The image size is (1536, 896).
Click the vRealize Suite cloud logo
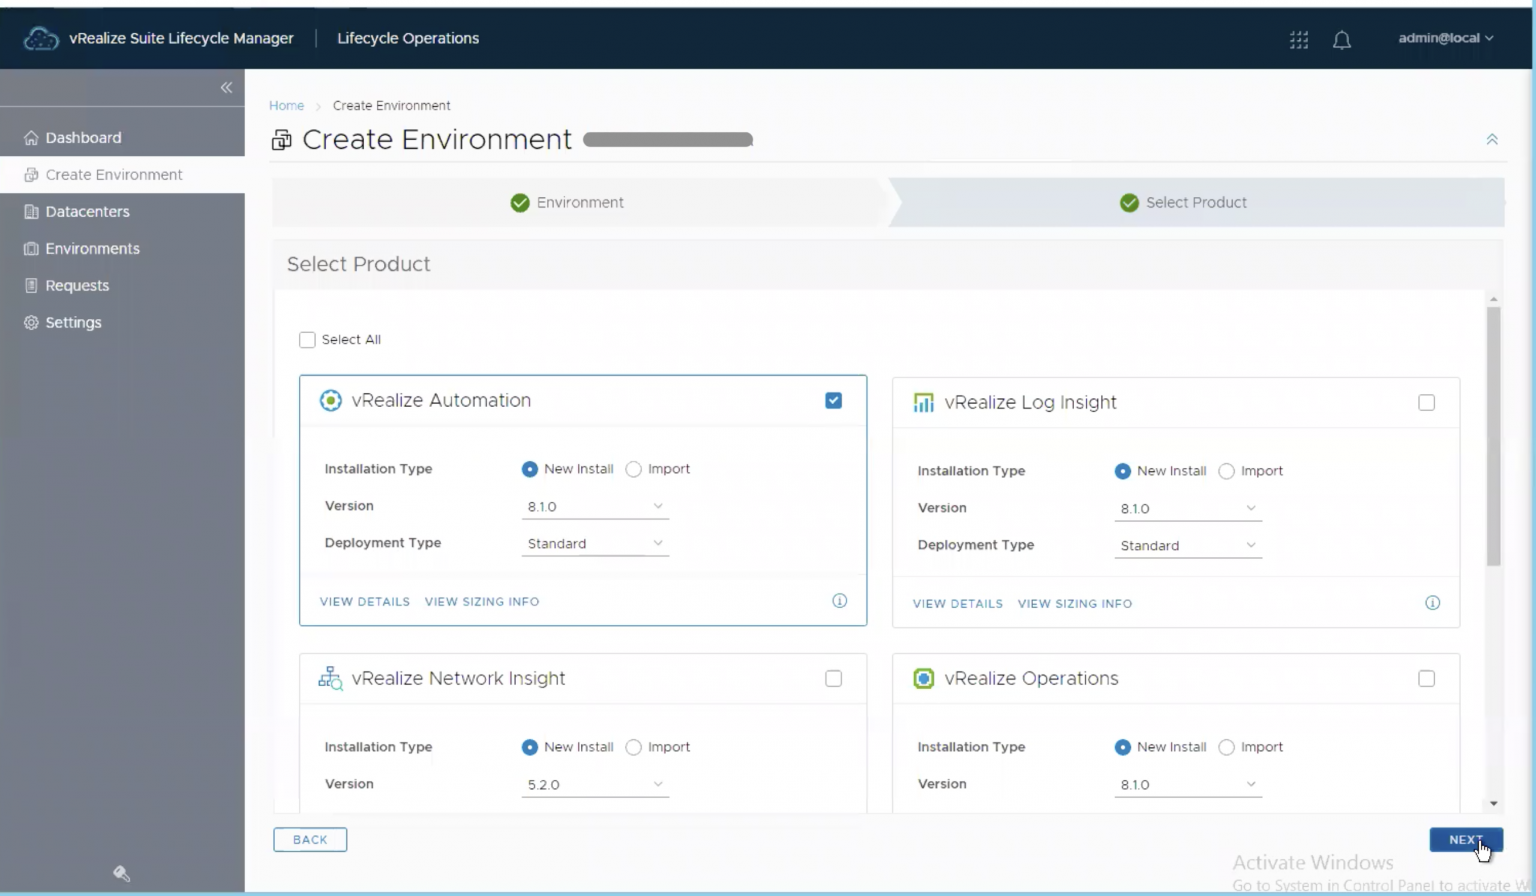41,39
